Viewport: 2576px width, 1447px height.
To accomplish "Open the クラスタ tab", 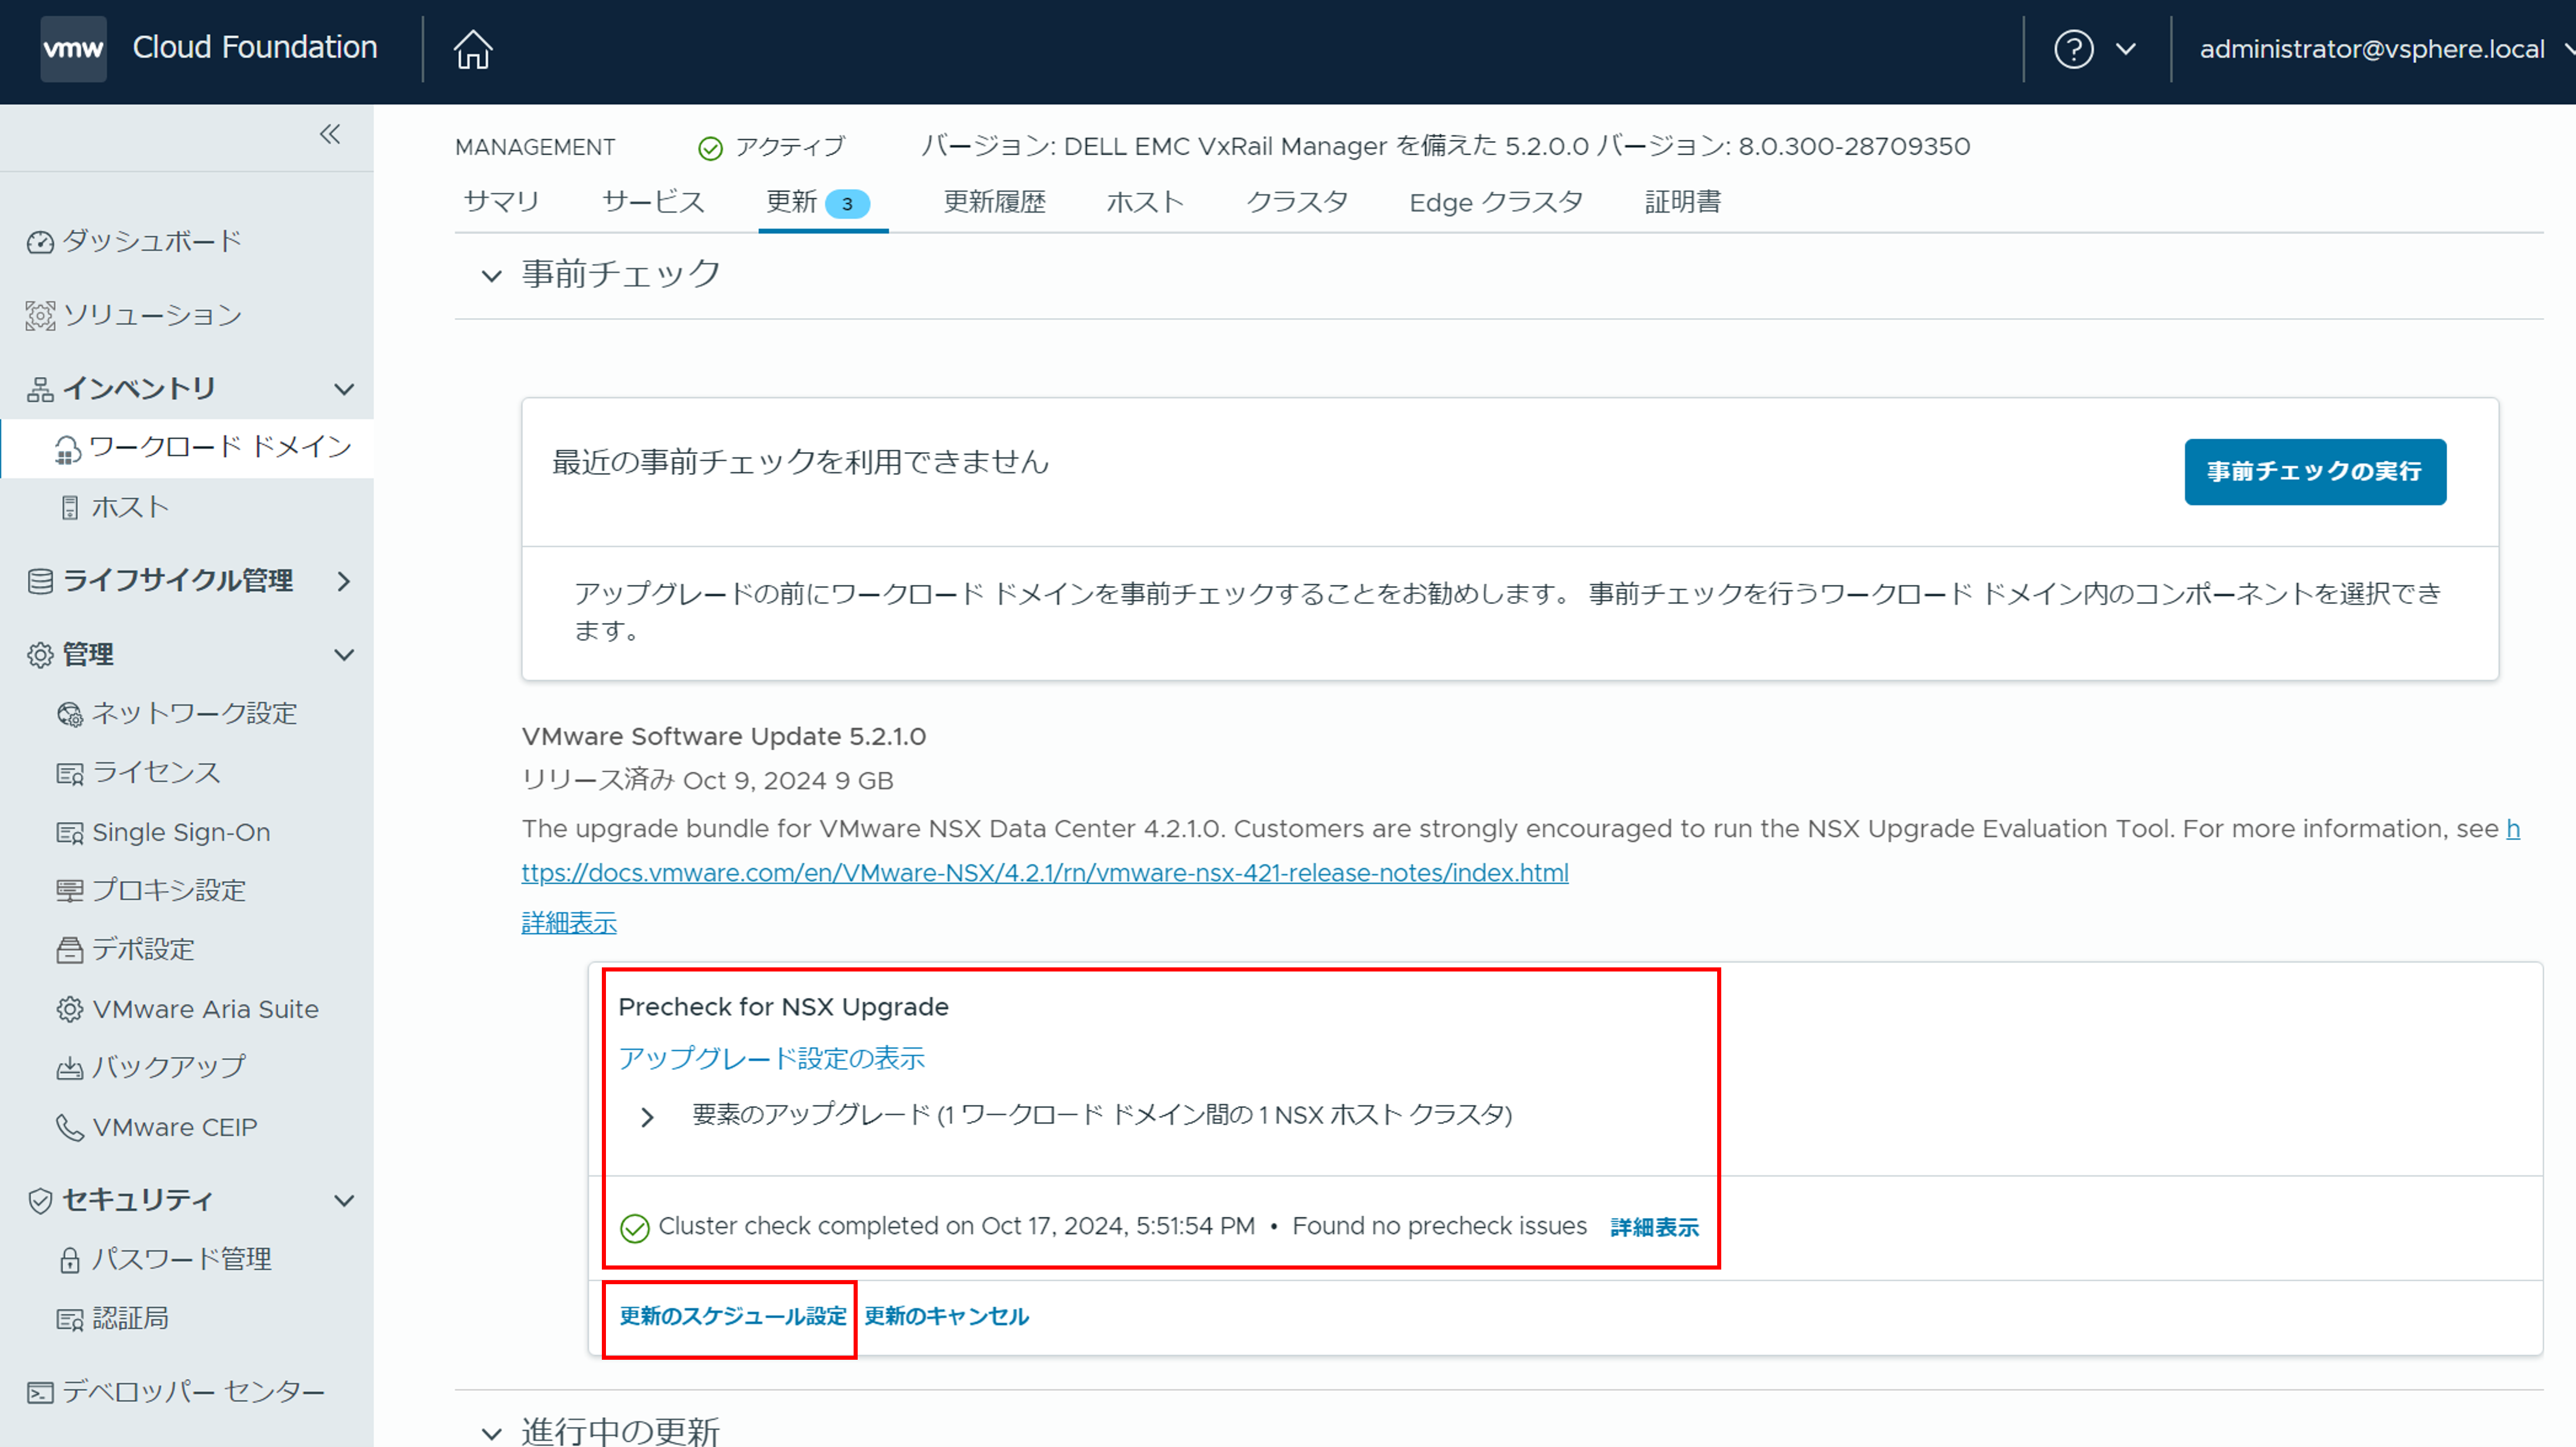I will [1297, 202].
